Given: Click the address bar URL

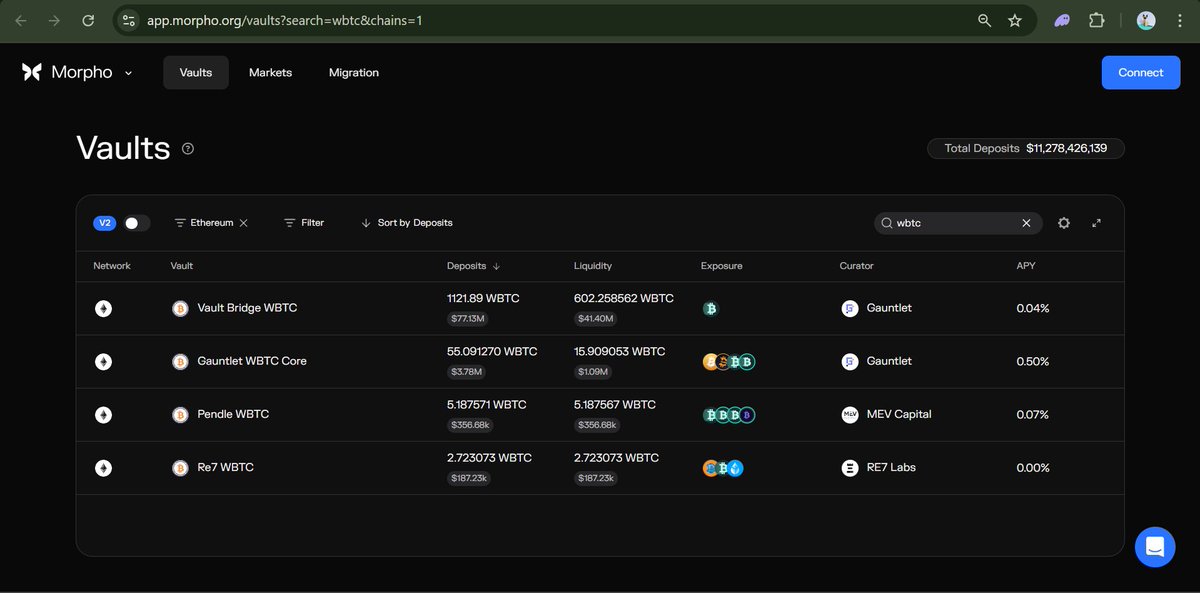Looking at the screenshot, I should [x=285, y=20].
